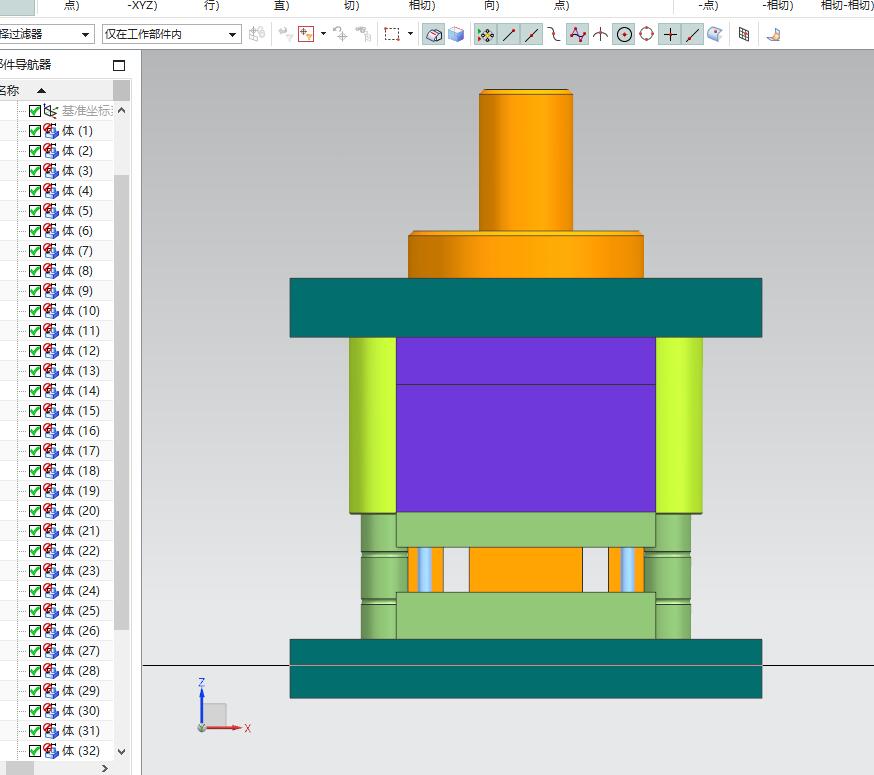Select 体 (20) in the navigator tree
Image resolution: width=874 pixels, height=775 pixels.
(x=80, y=511)
